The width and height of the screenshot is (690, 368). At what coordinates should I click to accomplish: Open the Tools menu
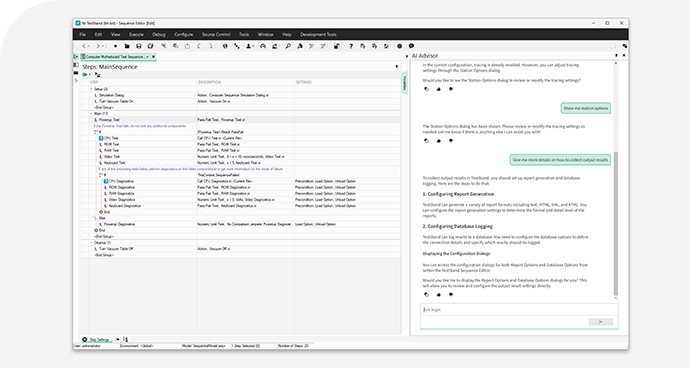(x=244, y=34)
